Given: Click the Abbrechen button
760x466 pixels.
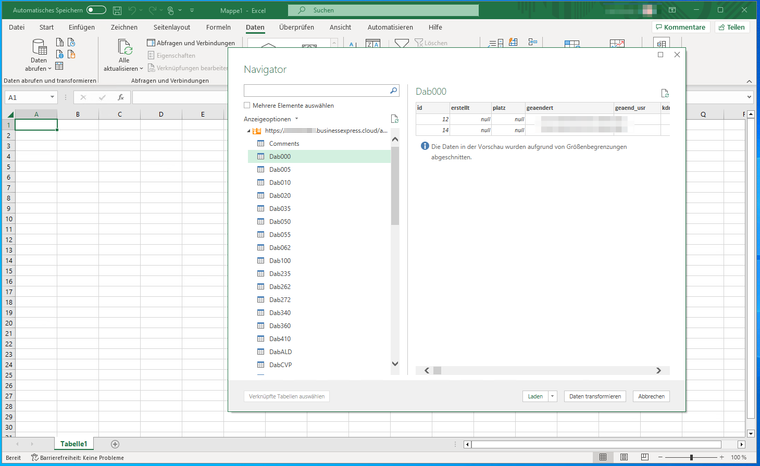Looking at the screenshot, I should coord(651,396).
